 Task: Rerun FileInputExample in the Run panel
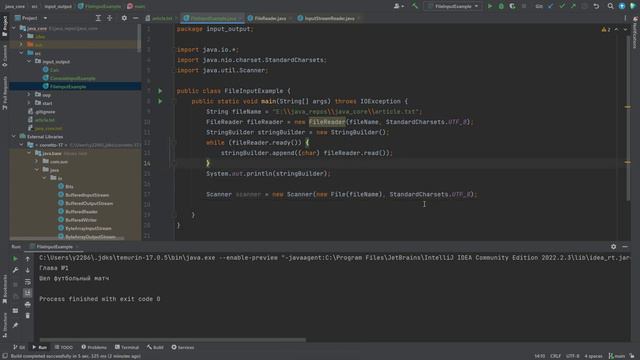(15, 258)
